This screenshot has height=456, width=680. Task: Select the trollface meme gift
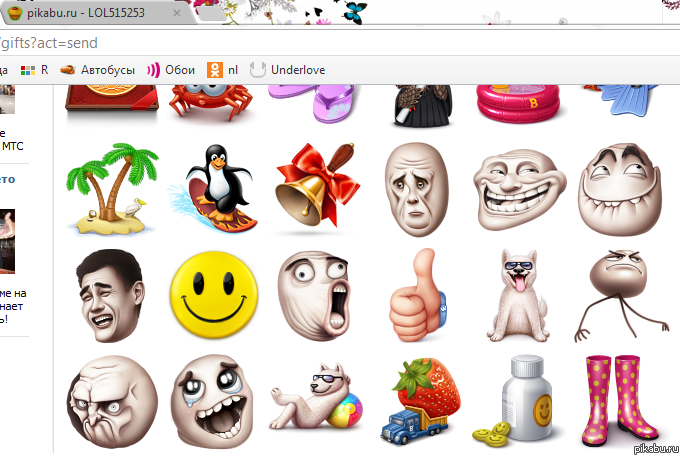coord(511,185)
